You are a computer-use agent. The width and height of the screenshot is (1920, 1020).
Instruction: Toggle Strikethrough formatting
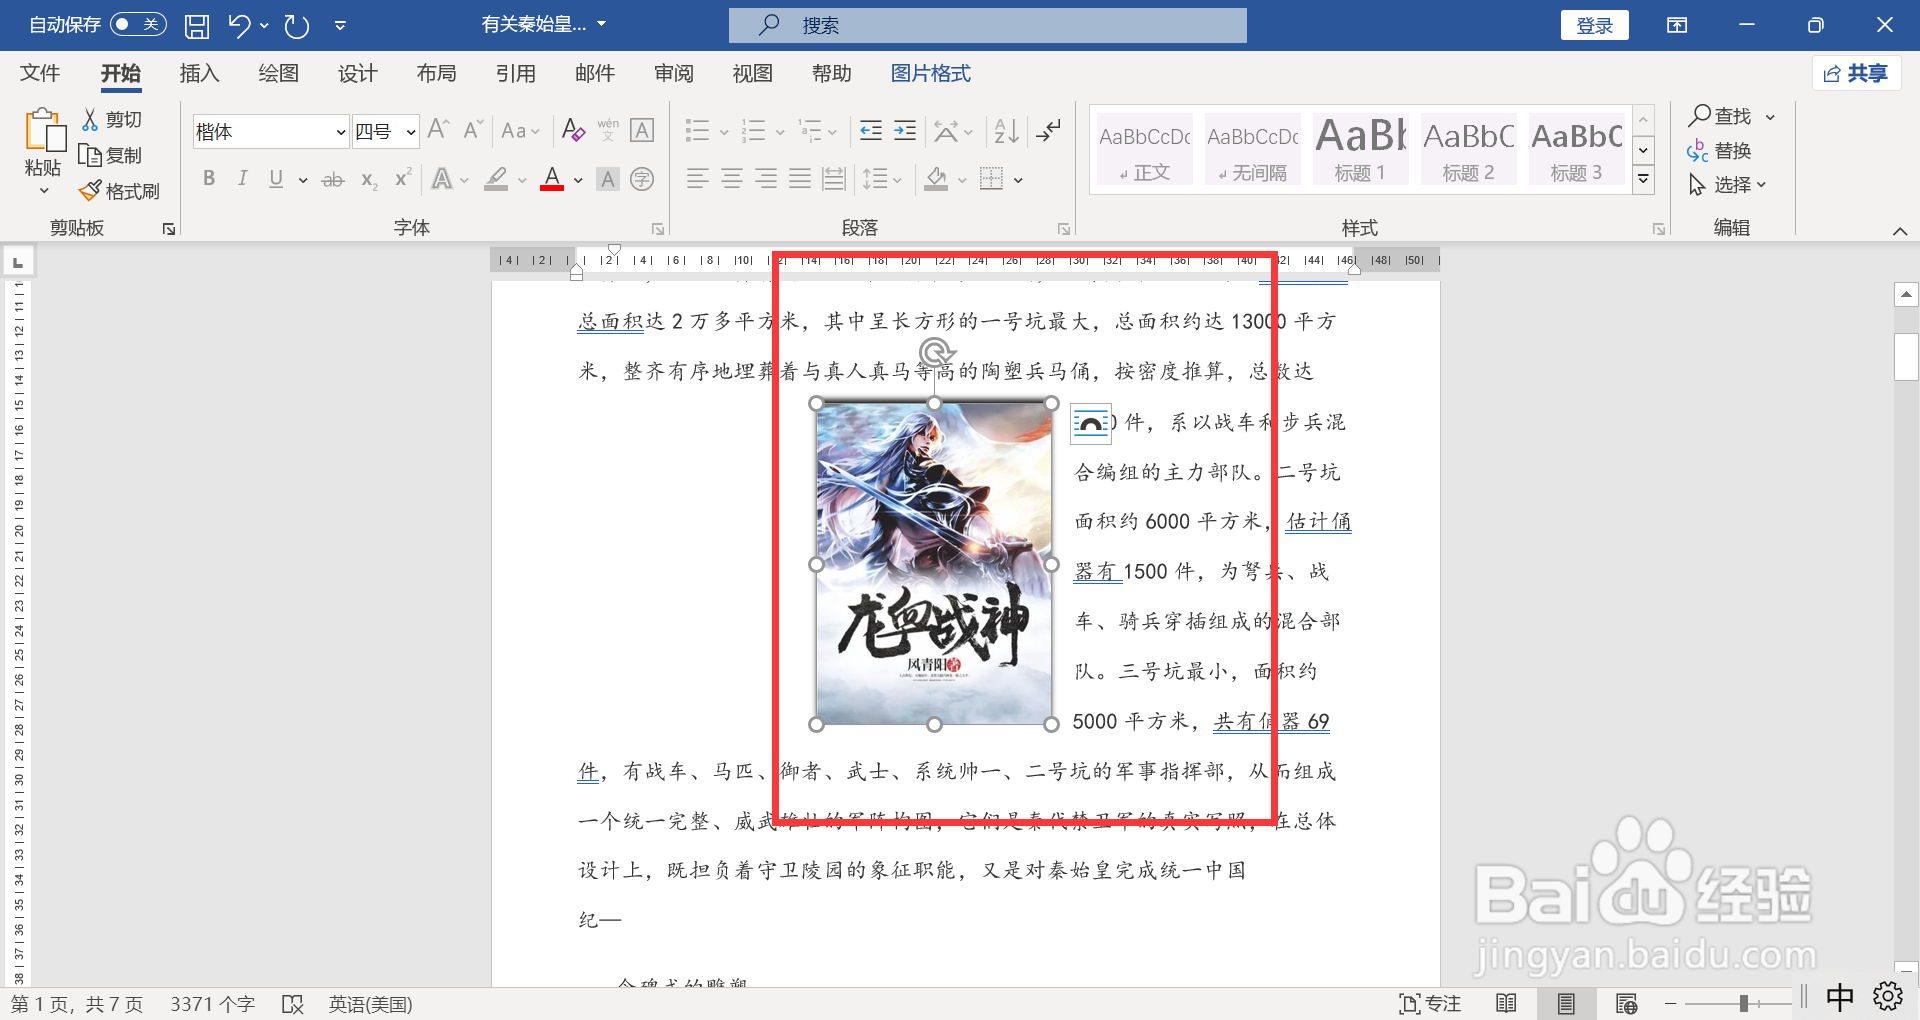point(333,180)
